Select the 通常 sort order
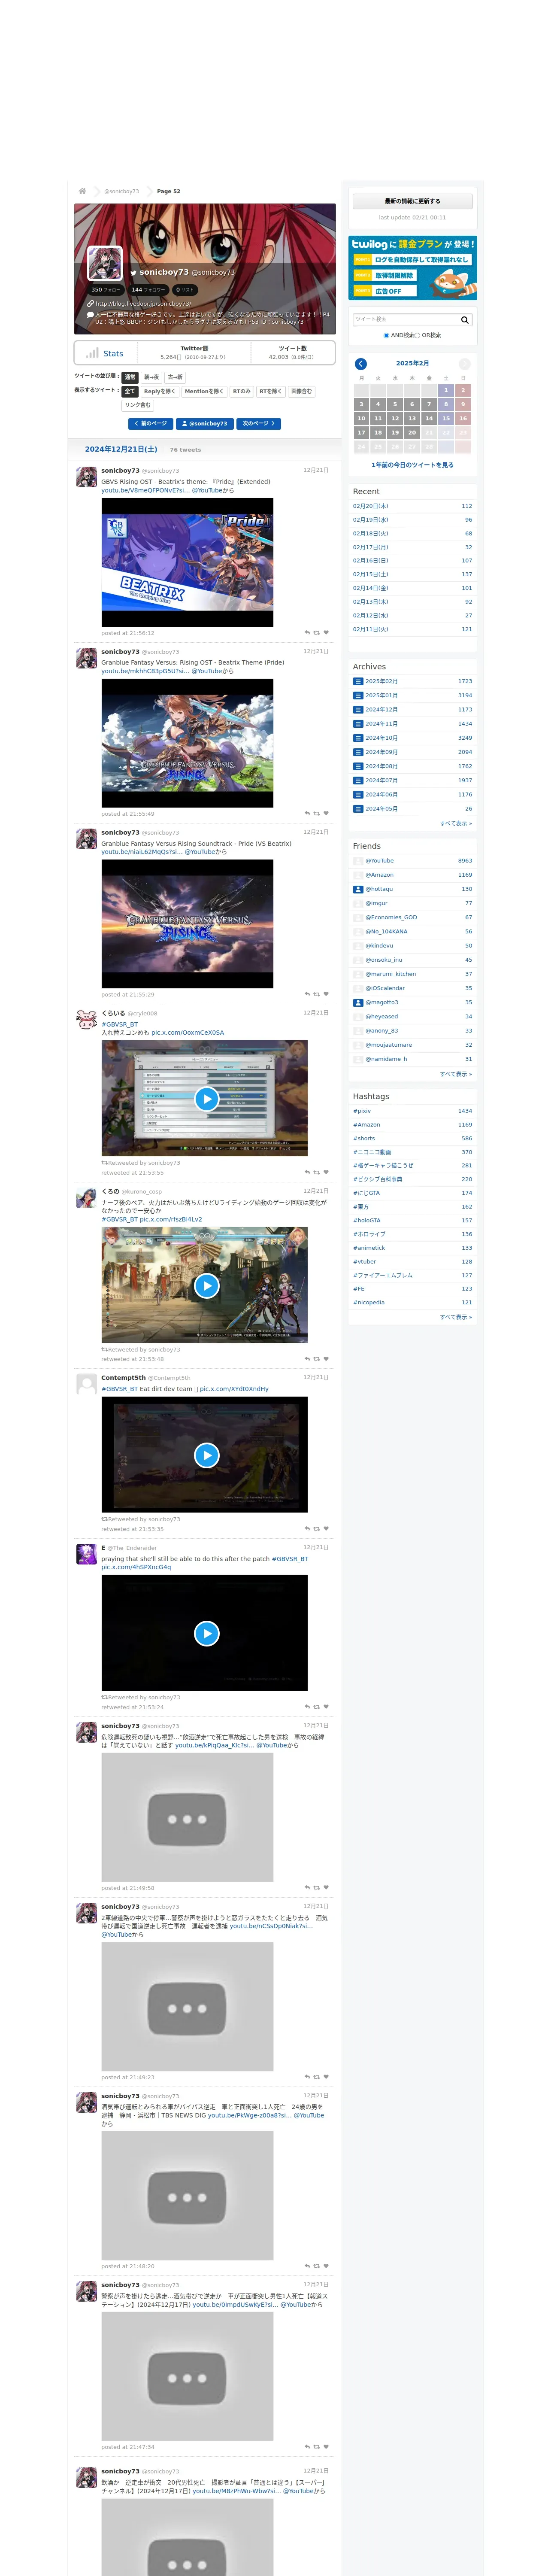Screen dimensions: 551x2576 pyautogui.click(x=130, y=377)
